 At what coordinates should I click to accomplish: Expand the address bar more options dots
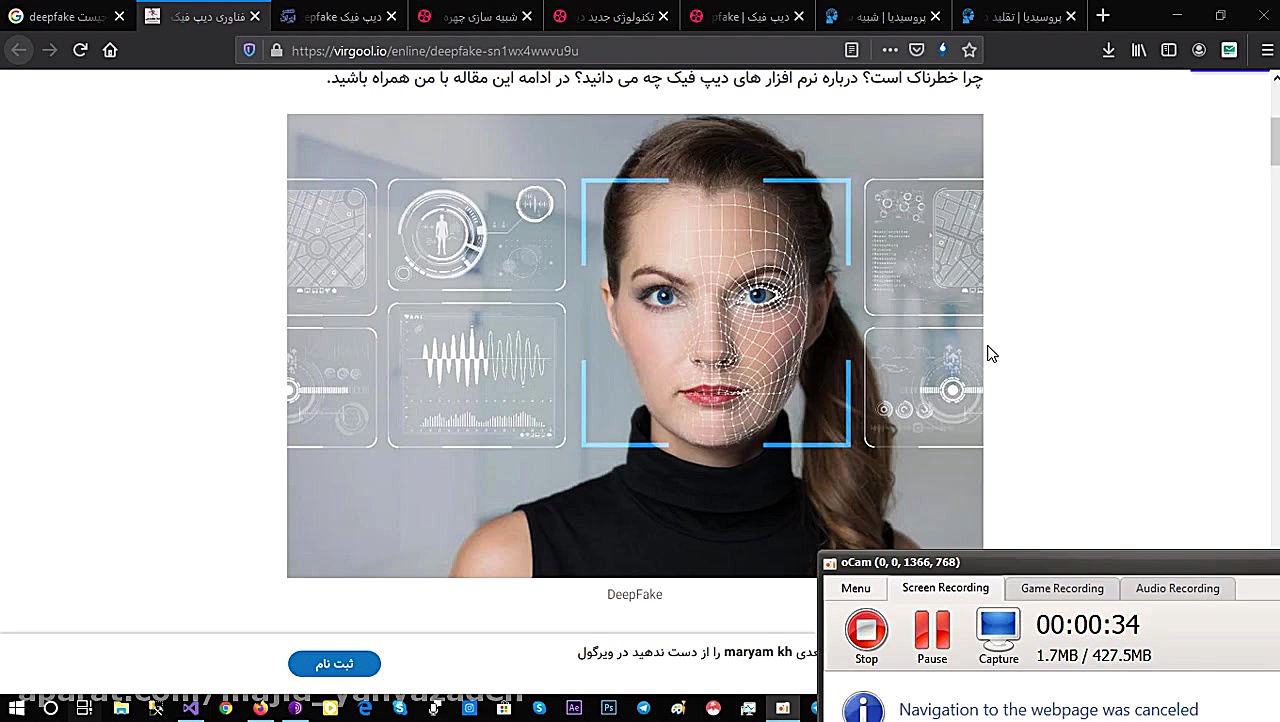(x=889, y=50)
